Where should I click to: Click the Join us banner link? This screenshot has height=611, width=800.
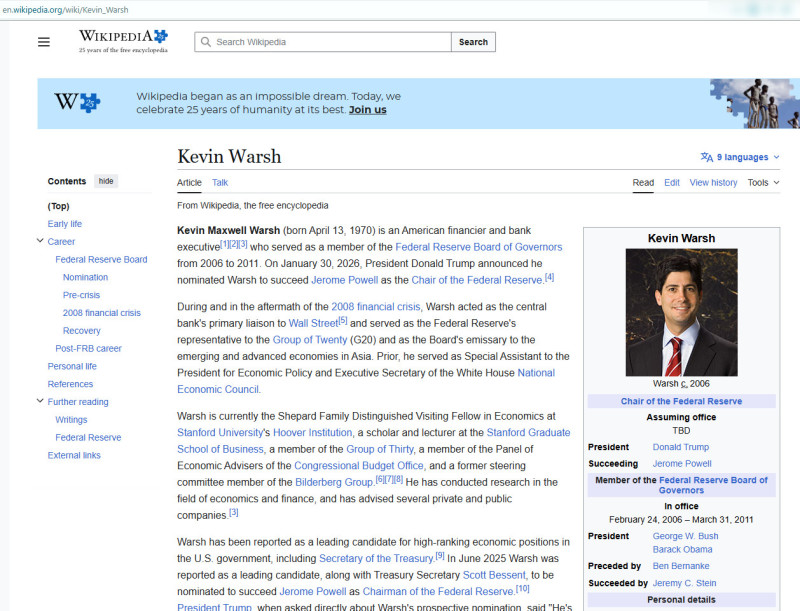[367, 110]
